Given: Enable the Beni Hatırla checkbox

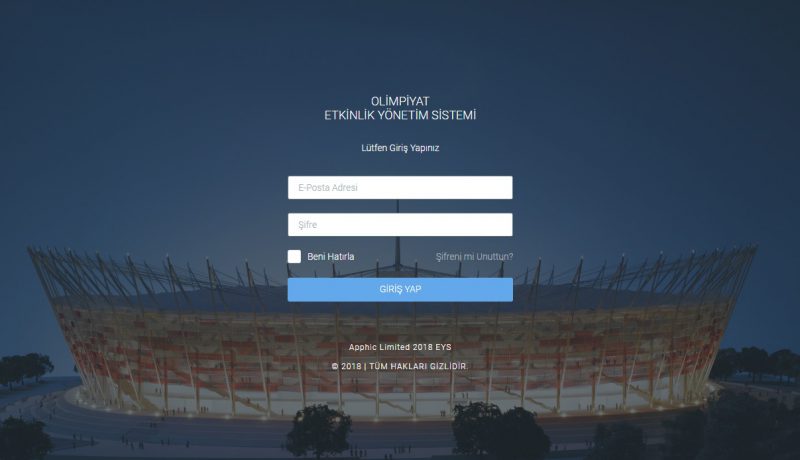Looking at the screenshot, I should tap(294, 257).
